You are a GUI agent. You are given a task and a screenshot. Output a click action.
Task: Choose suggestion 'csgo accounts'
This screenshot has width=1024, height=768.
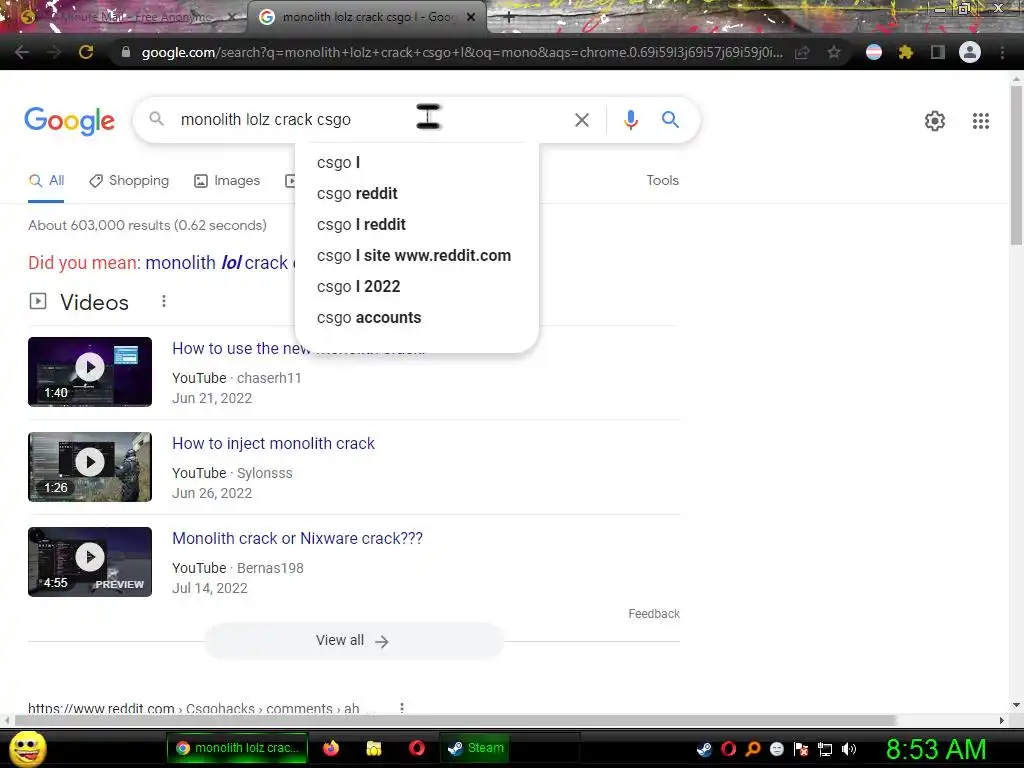417,317
